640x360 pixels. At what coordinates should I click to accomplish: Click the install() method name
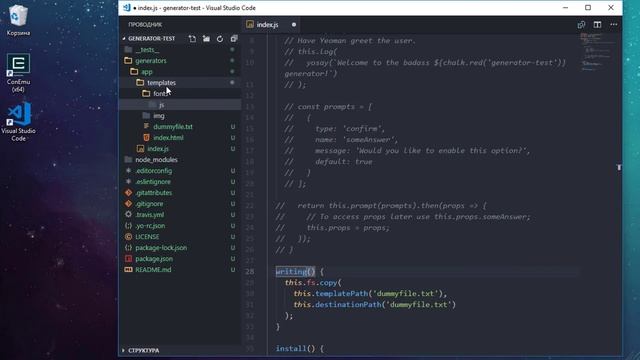296,349
